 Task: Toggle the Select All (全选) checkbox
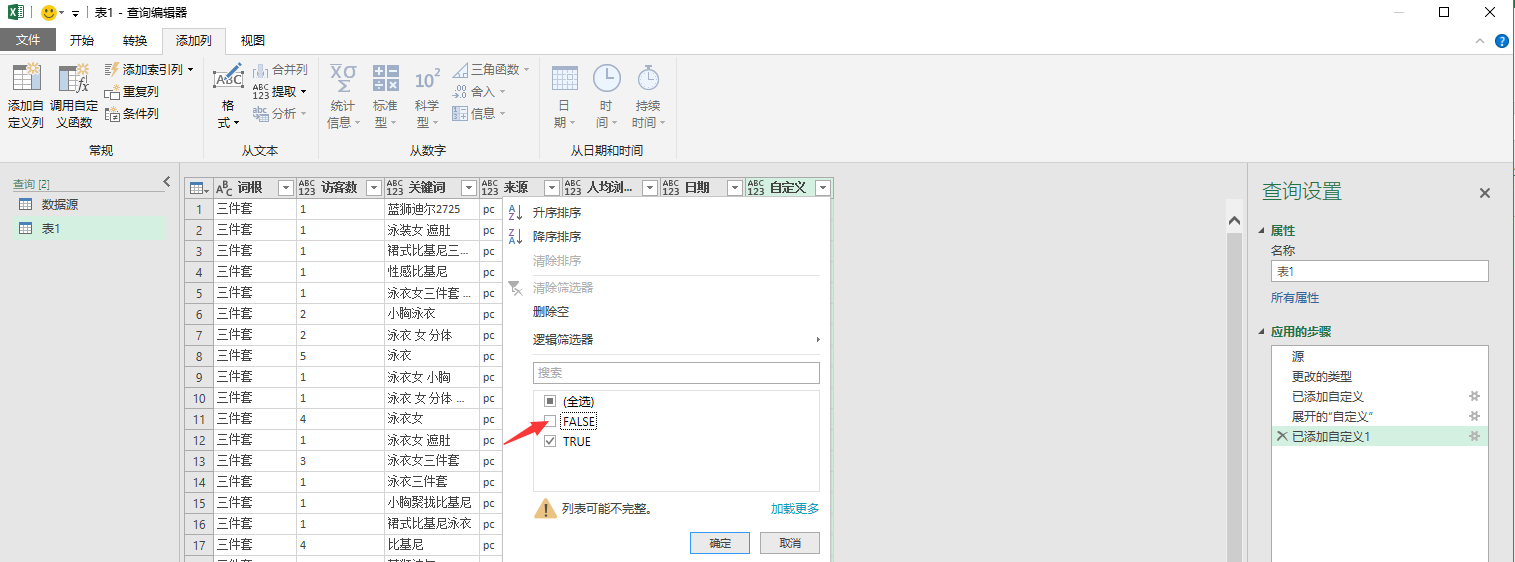tap(550, 401)
